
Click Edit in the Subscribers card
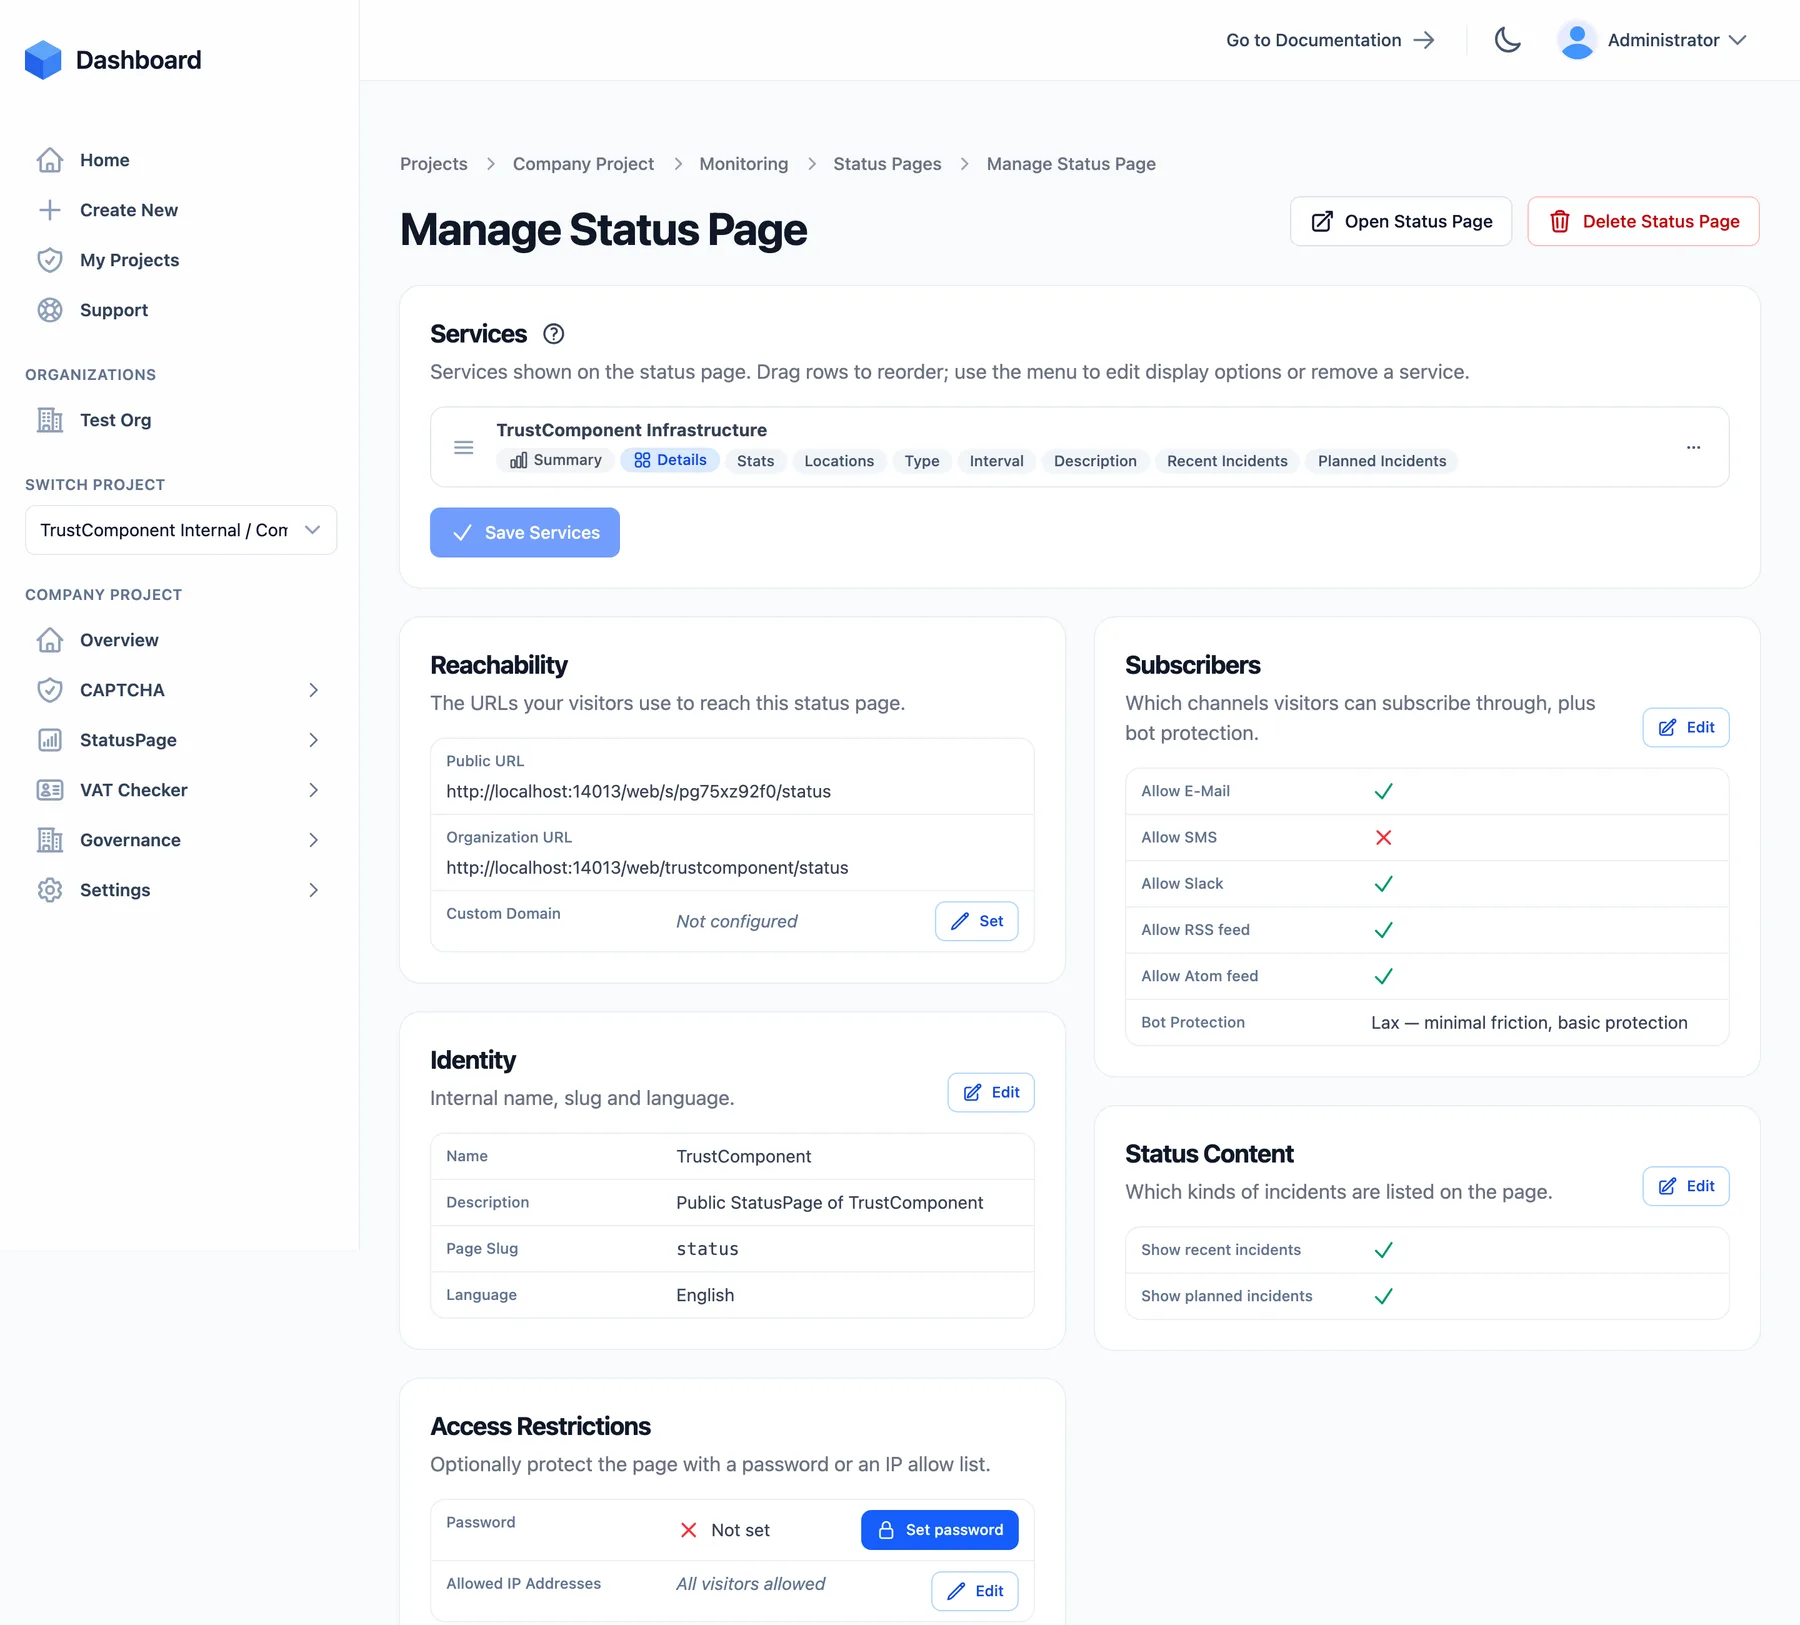point(1686,727)
